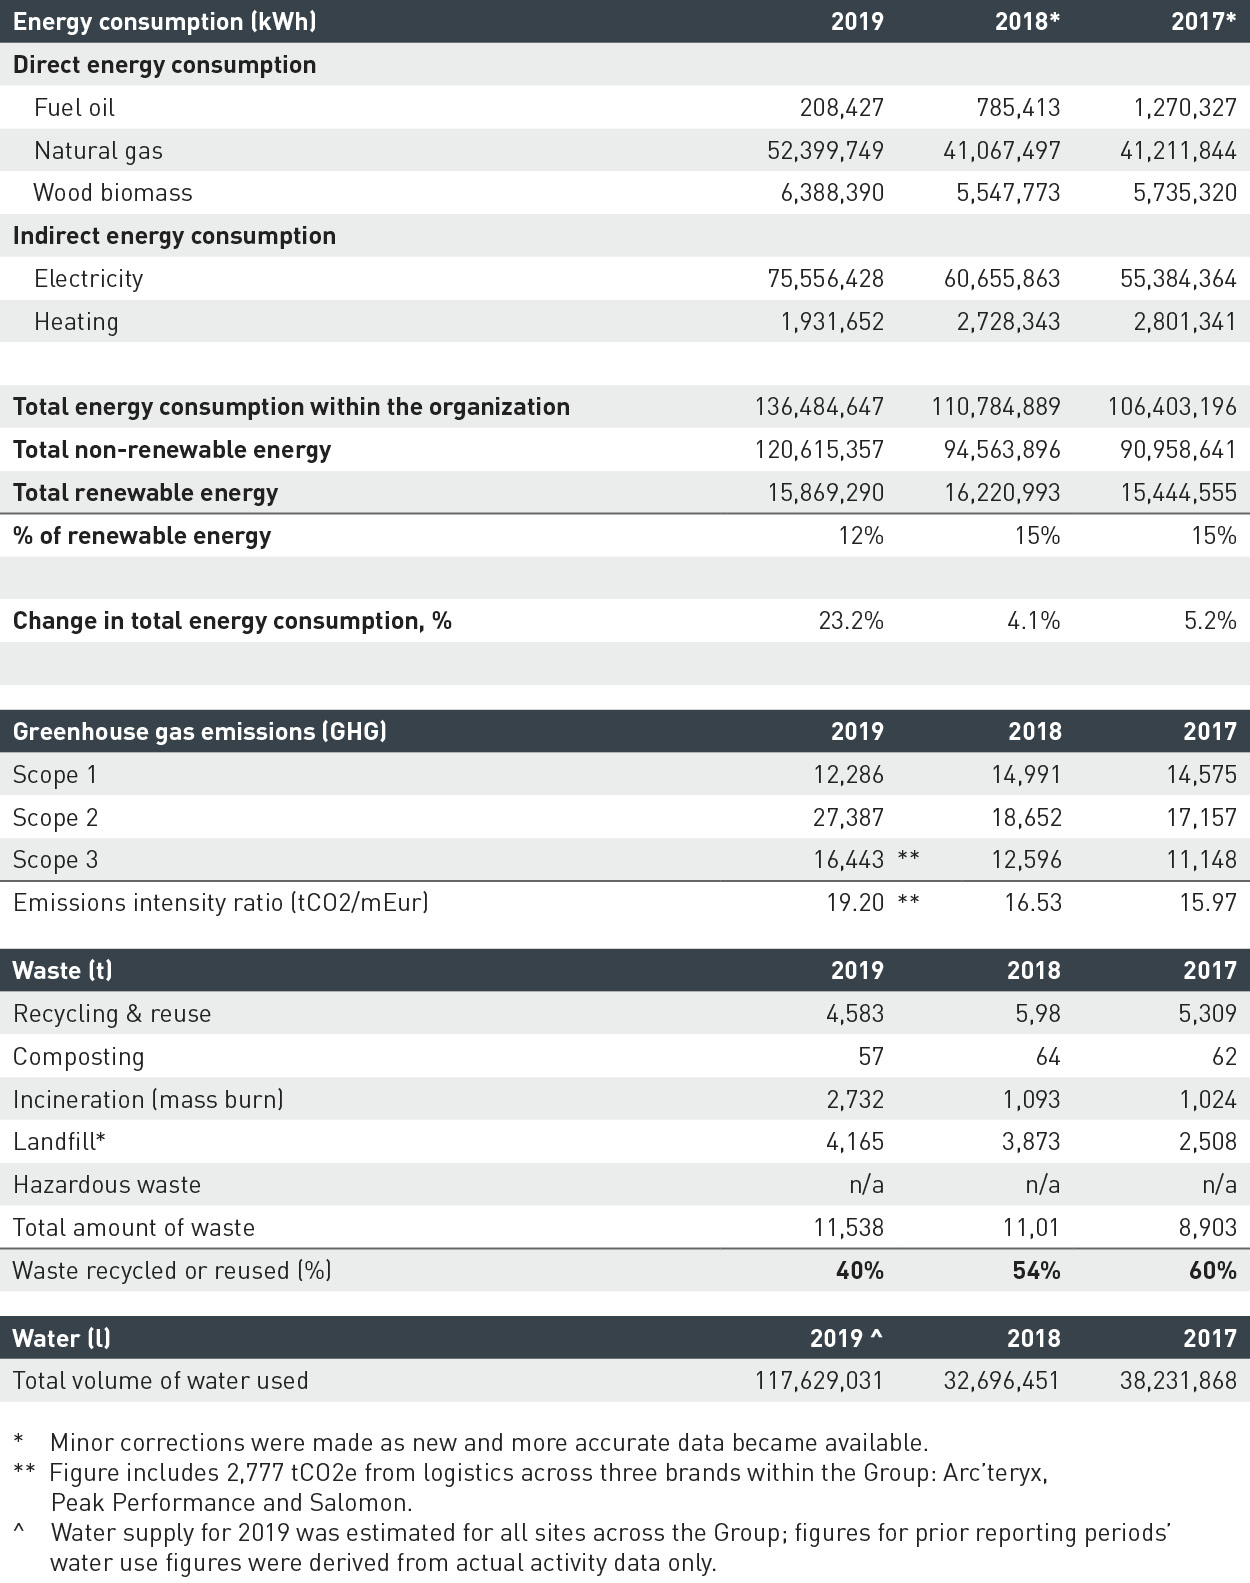Image resolution: width=1250 pixels, height=1583 pixels.
Task: Click the Waste (t) section header
Action: click(x=62, y=971)
